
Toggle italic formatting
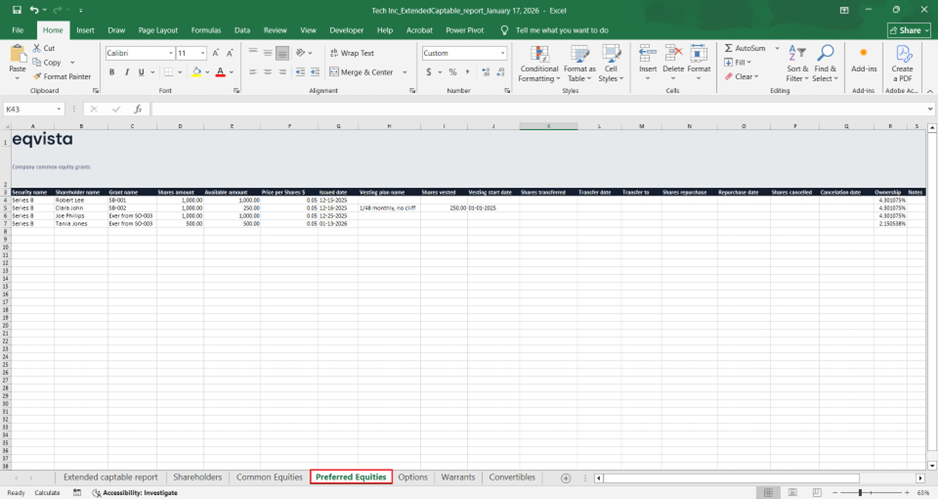point(126,72)
